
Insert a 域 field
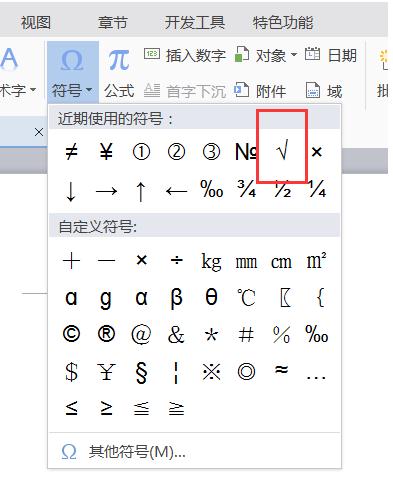coord(324,91)
